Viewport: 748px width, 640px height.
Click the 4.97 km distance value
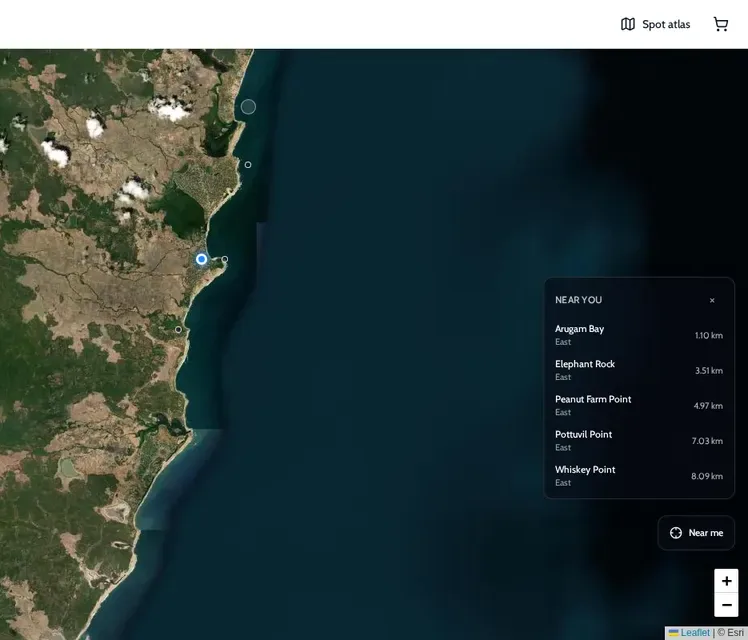(708, 406)
